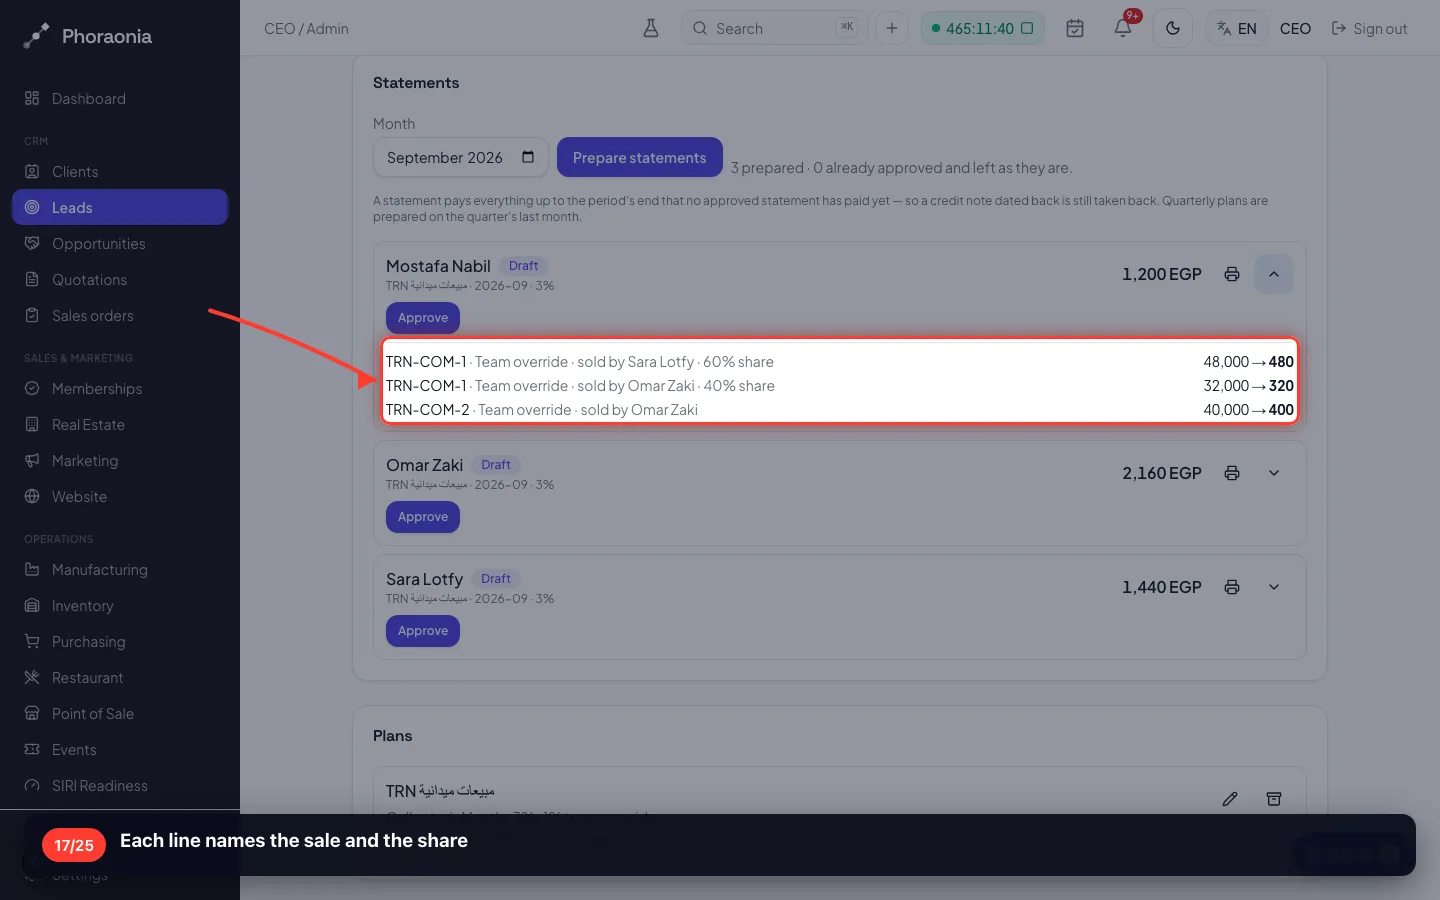The width and height of the screenshot is (1440, 900).
Task: Open Quotations page
Action: pyautogui.click(x=120, y=279)
